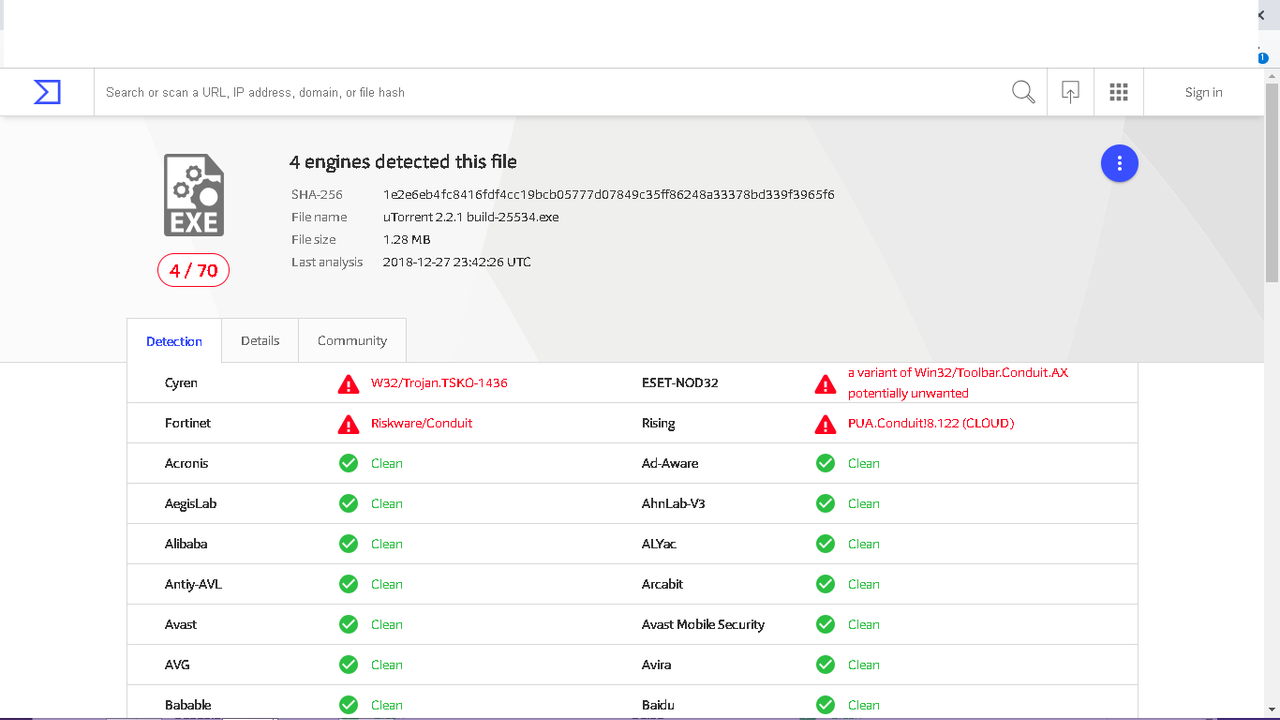Click file name uTorrent 2.2.1 build-25534.exe

point(470,217)
